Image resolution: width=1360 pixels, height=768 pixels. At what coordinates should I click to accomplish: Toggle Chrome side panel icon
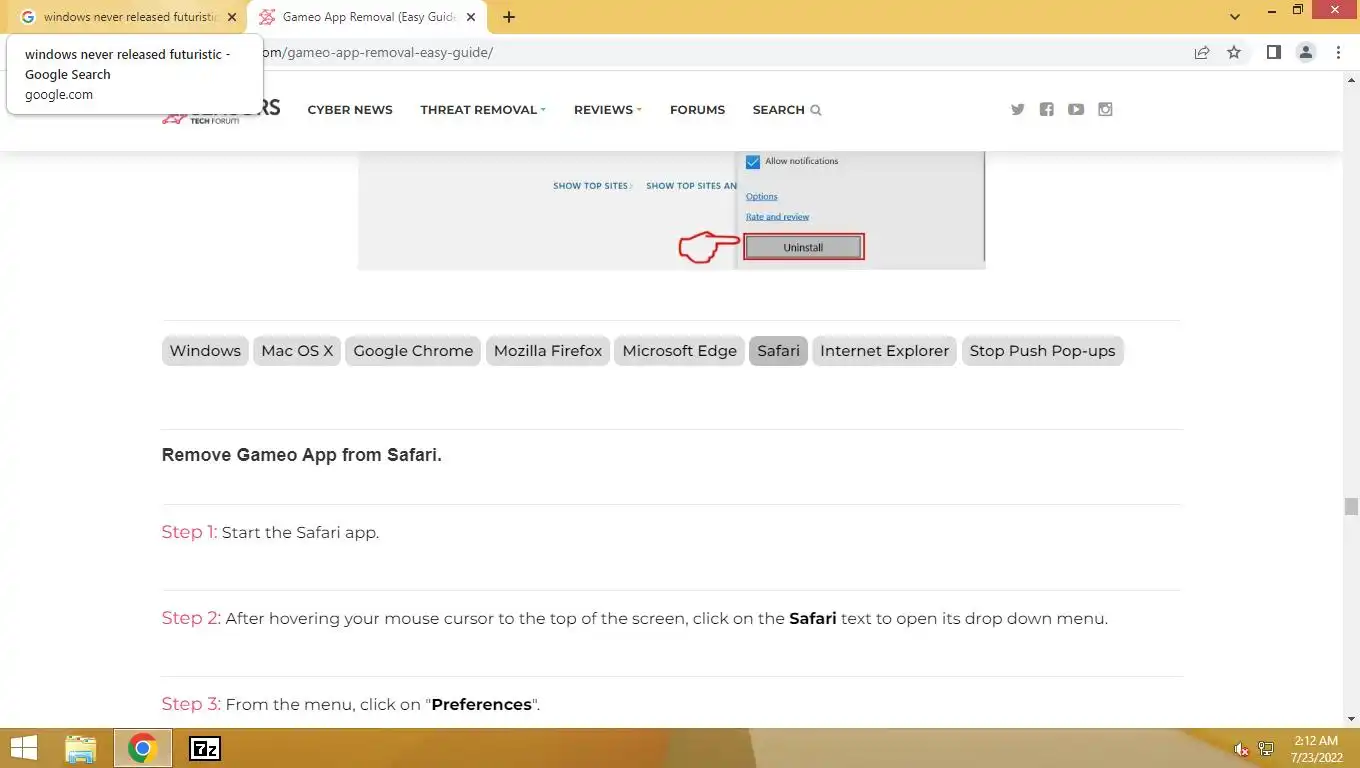(1273, 52)
